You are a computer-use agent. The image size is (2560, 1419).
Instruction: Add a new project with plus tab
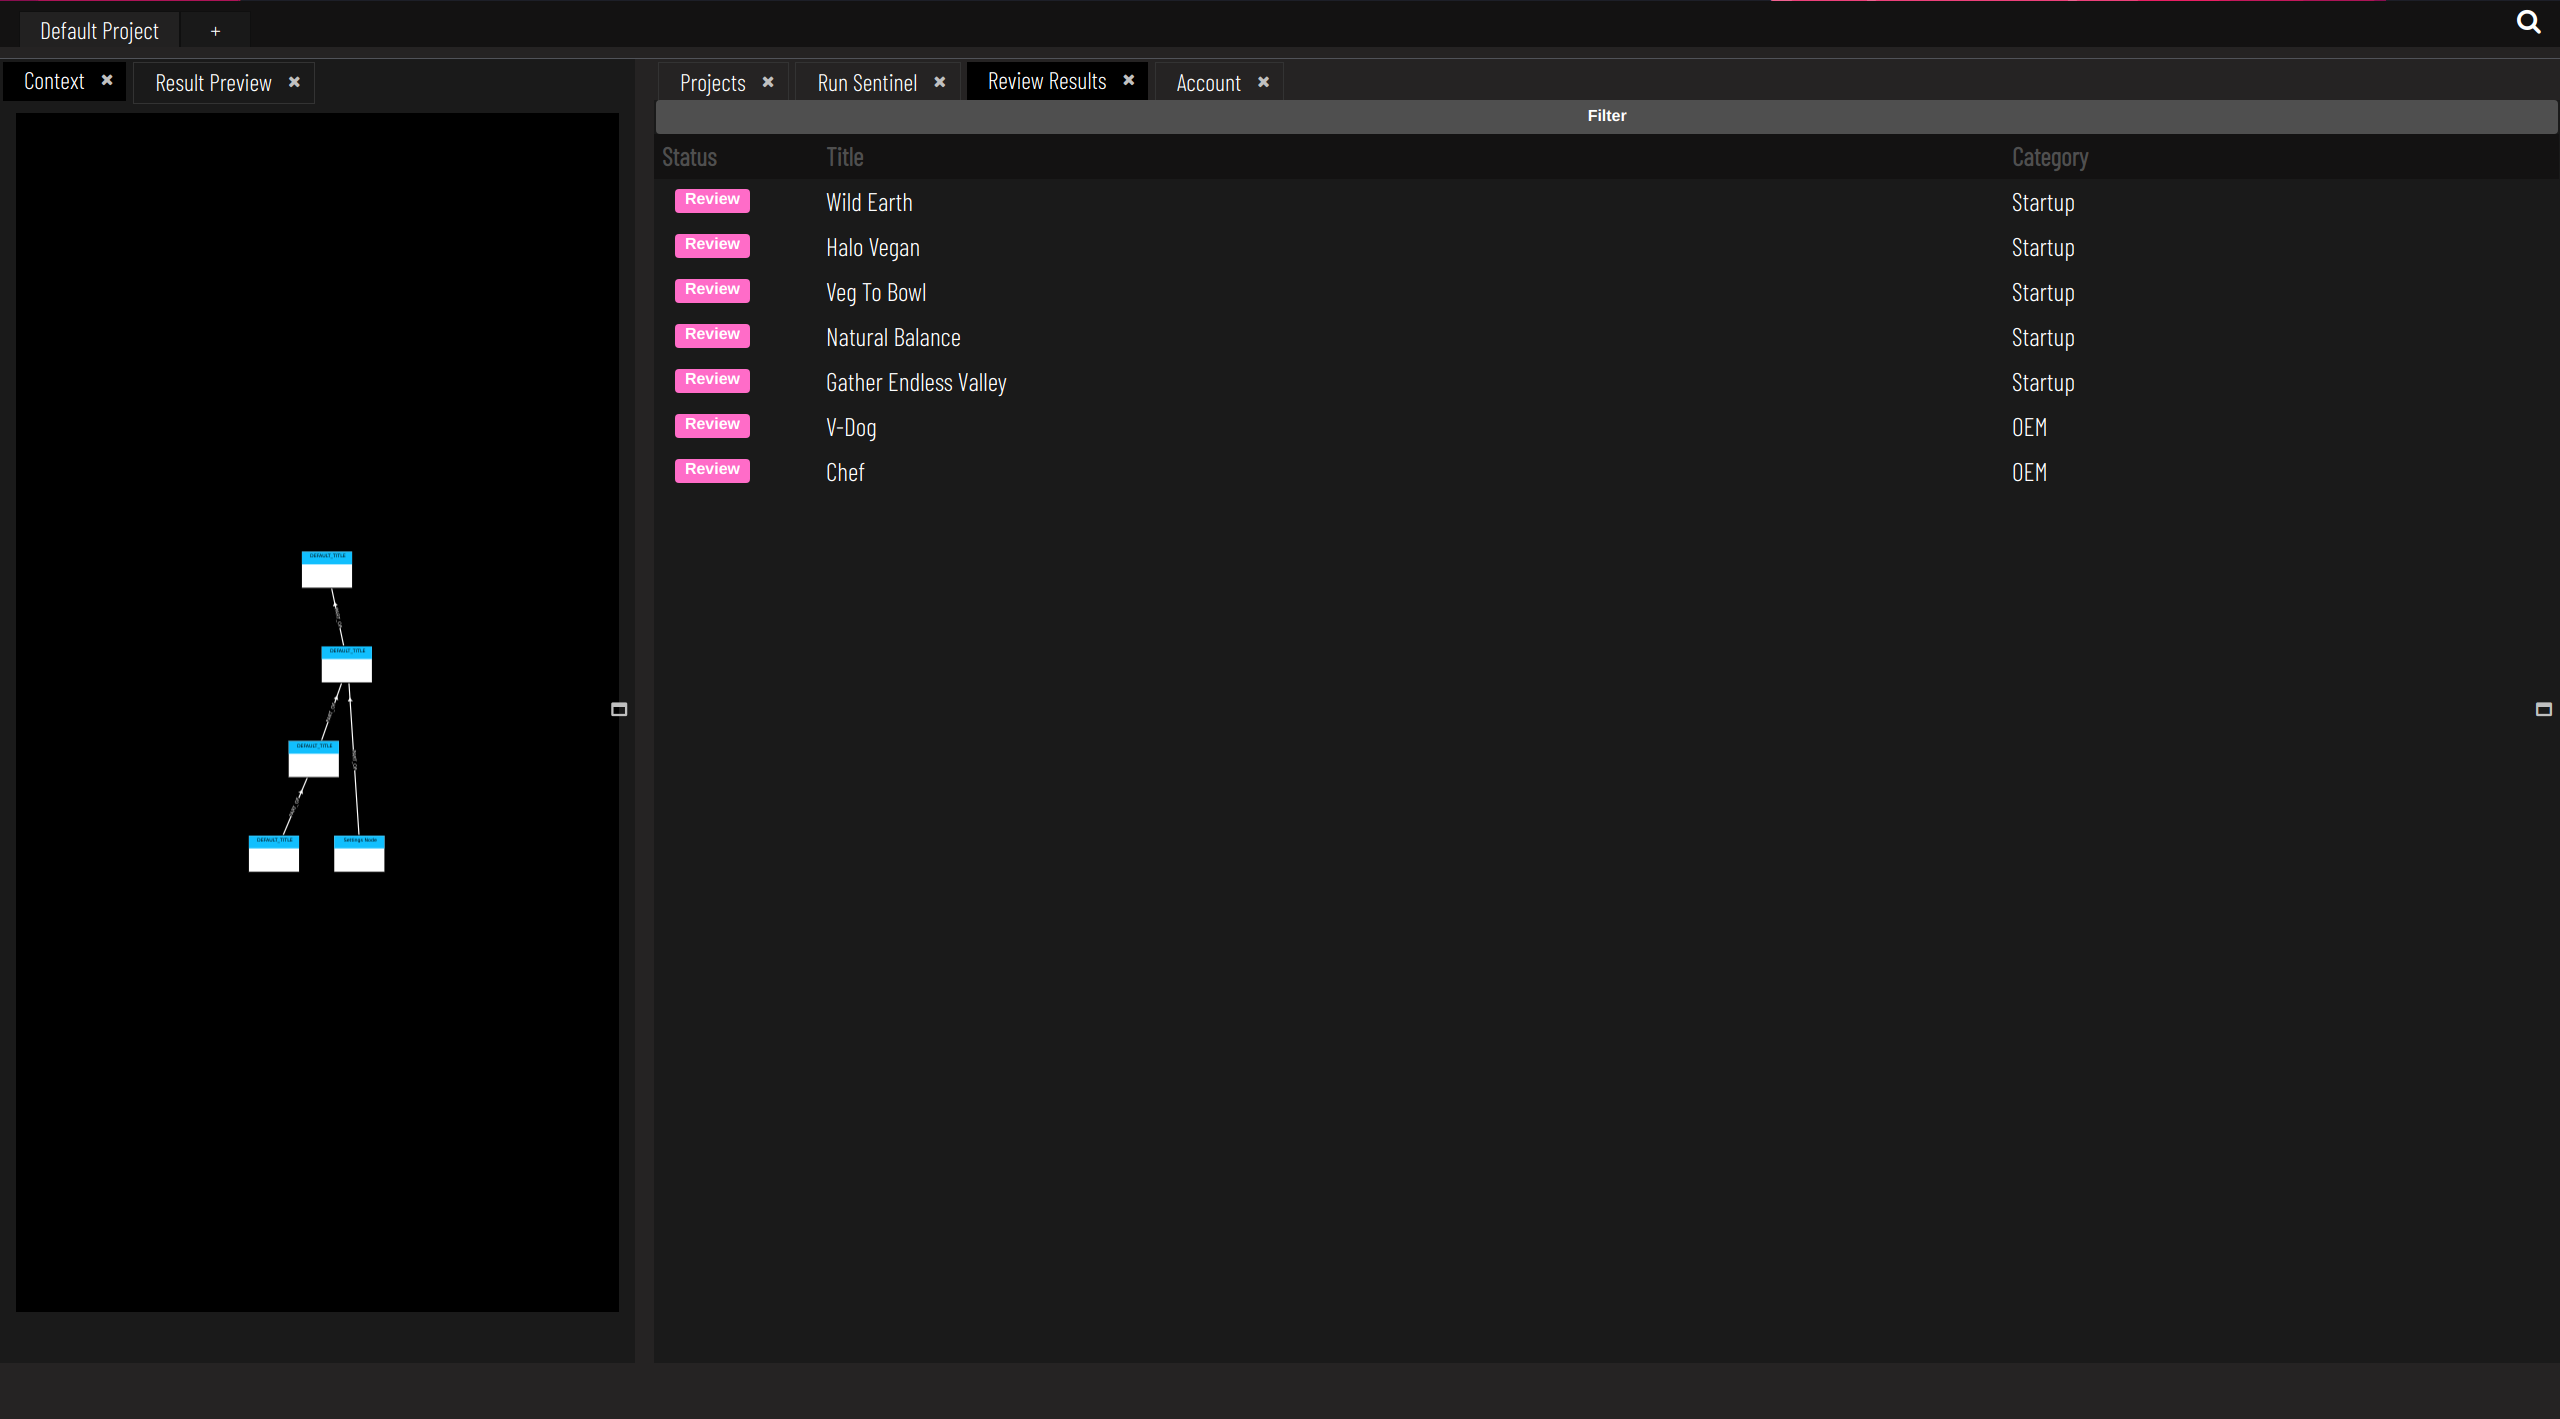[215, 31]
